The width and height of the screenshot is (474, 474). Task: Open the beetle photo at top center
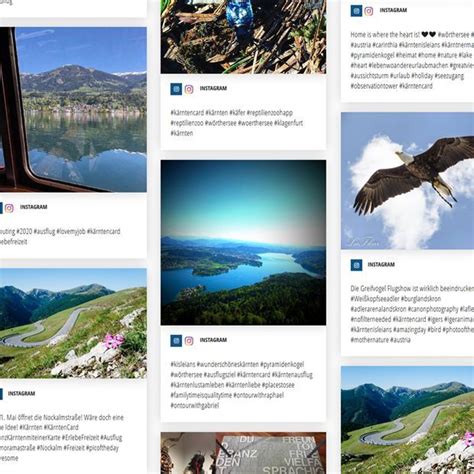point(243,37)
